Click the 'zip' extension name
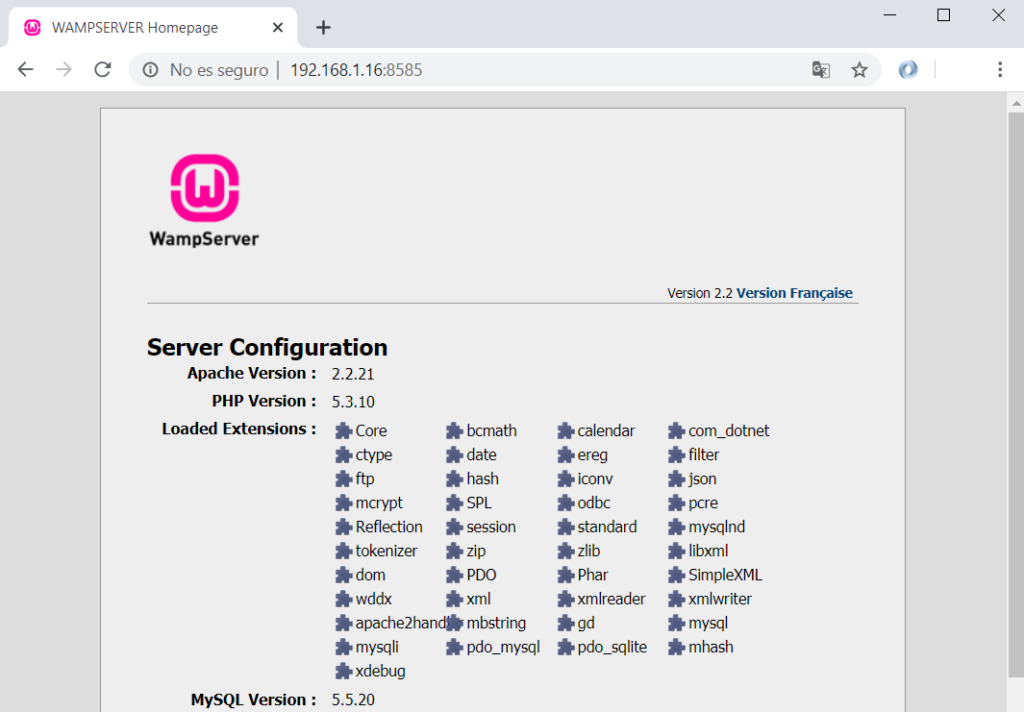The height and width of the screenshot is (712, 1024). [x=476, y=551]
